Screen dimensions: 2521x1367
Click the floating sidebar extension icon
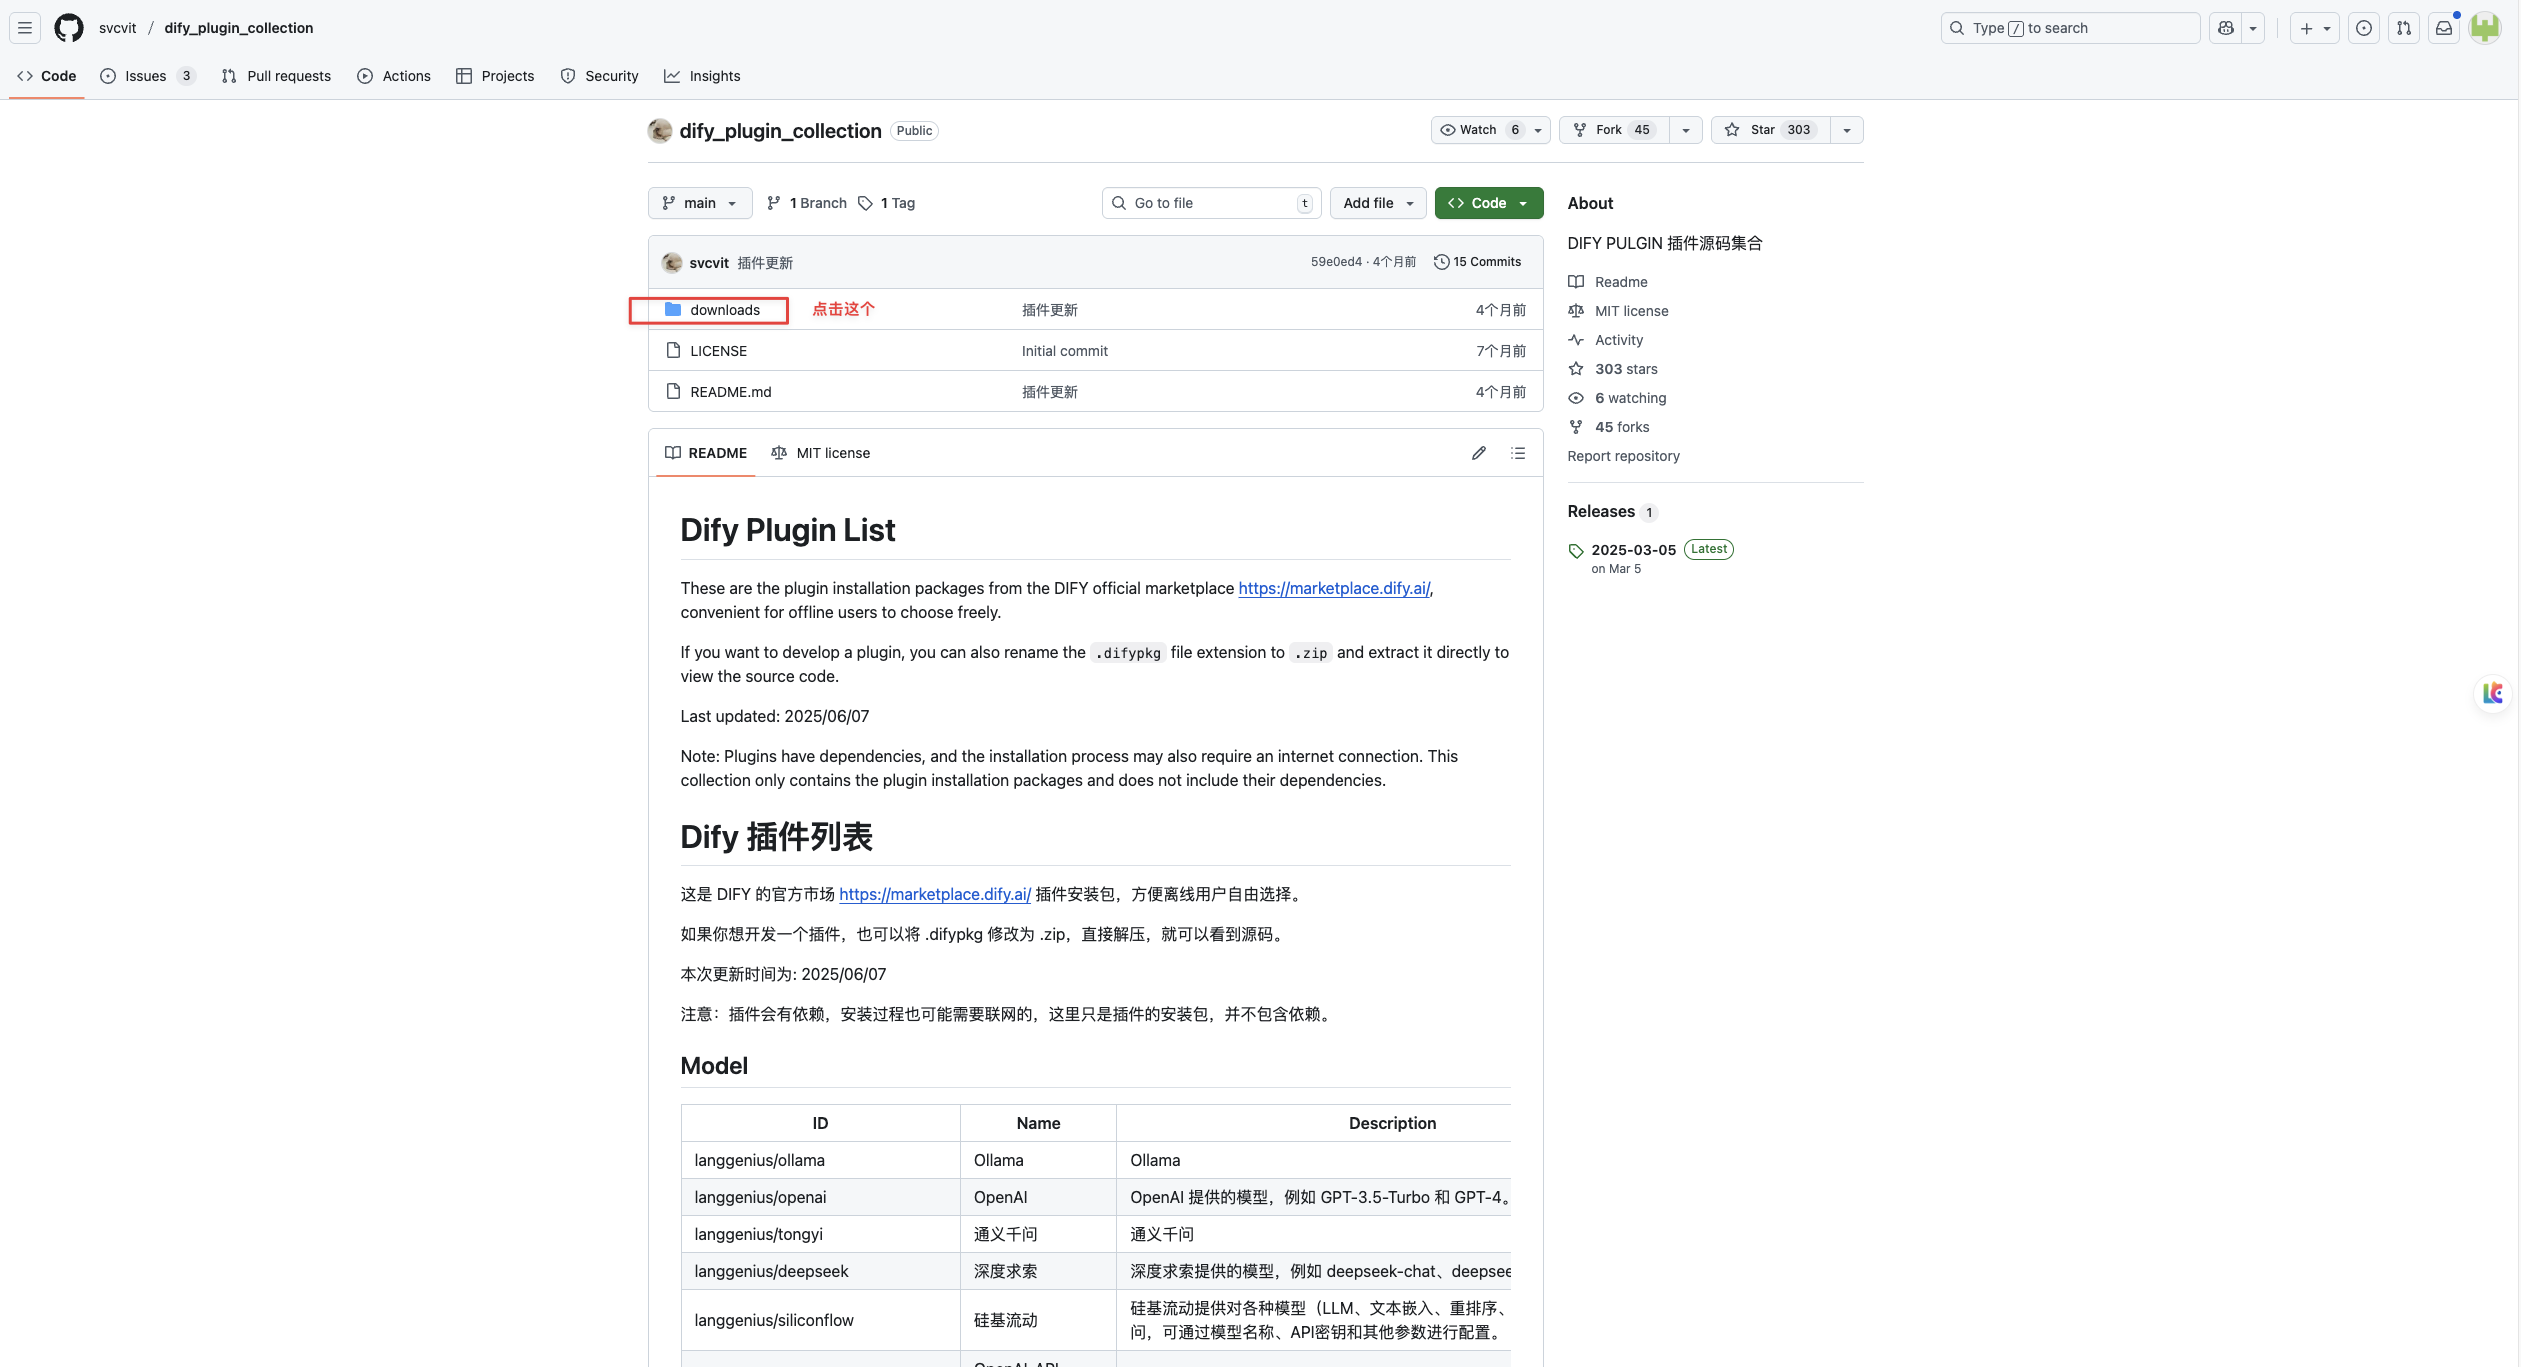2493,693
